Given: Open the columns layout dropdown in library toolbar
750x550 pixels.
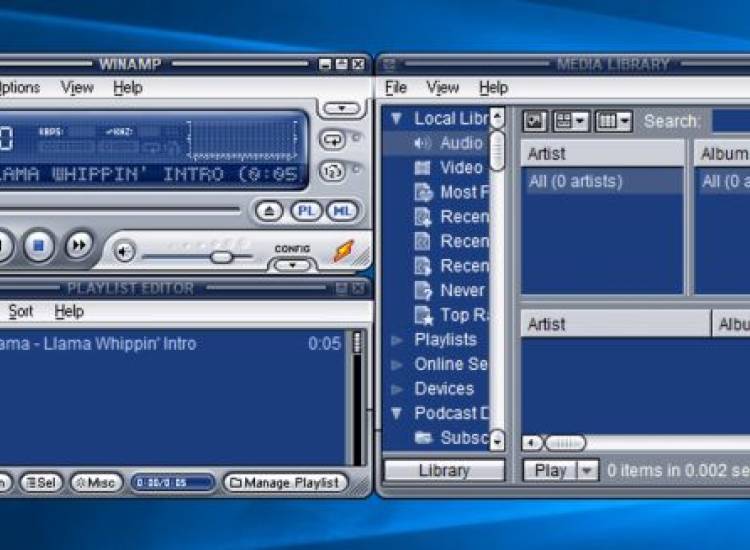Looking at the screenshot, I should point(614,121).
